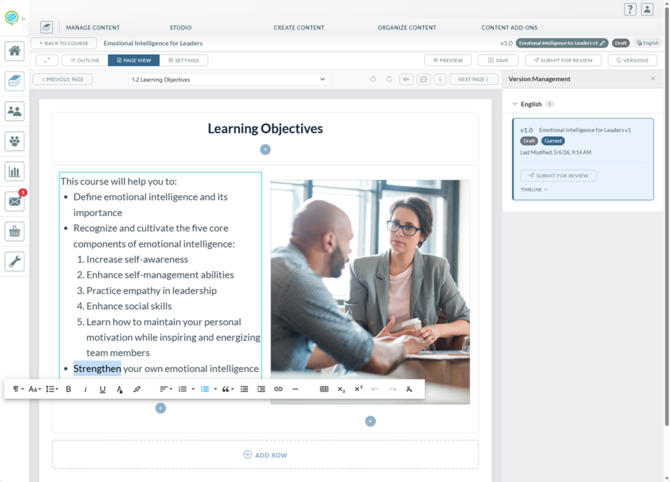Click the increase indent icon

click(x=261, y=389)
